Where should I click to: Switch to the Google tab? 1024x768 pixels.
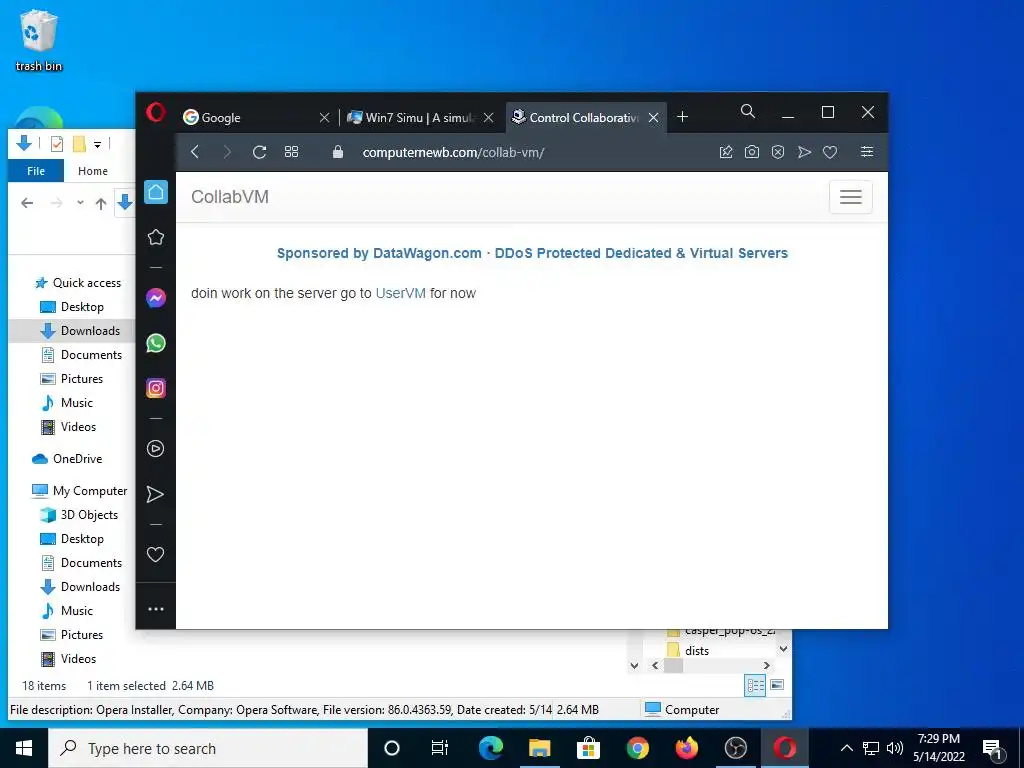248,118
